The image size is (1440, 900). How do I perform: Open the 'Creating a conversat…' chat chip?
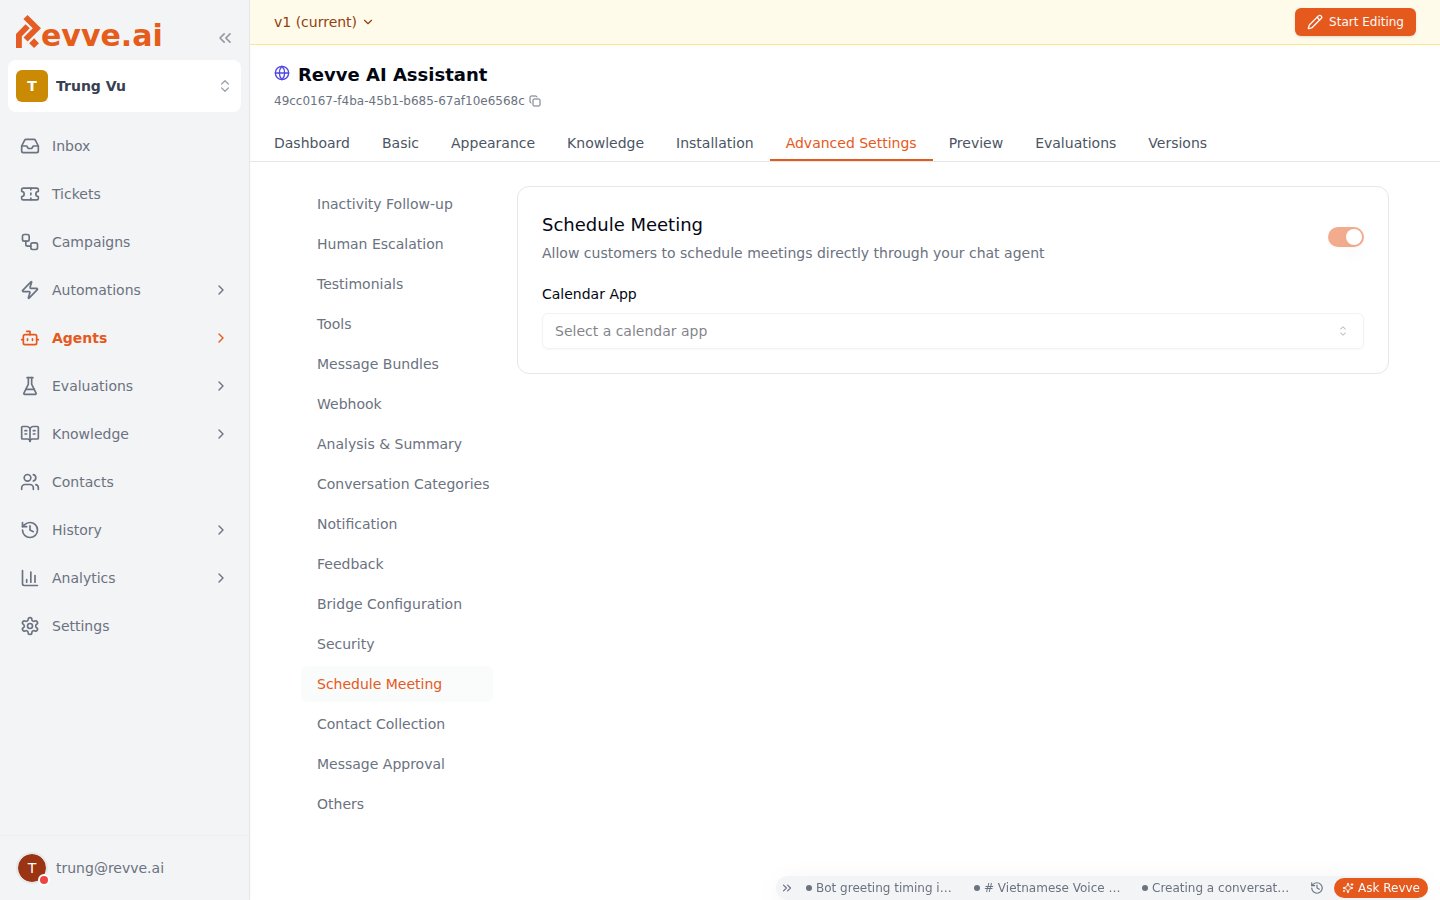coord(1215,888)
